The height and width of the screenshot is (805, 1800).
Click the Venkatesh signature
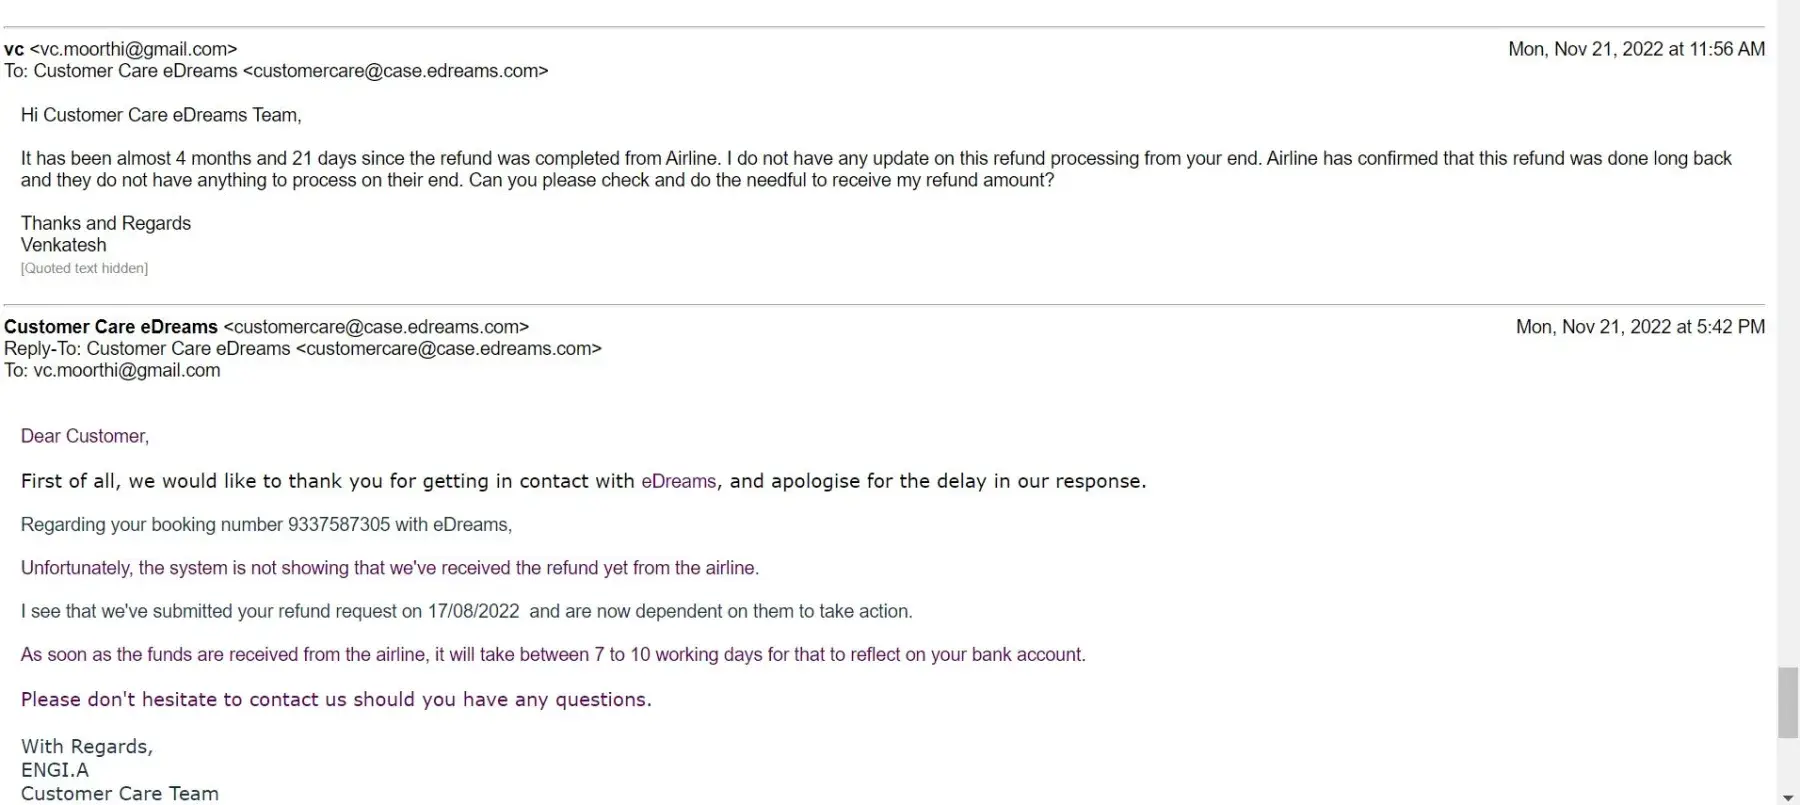coord(63,245)
